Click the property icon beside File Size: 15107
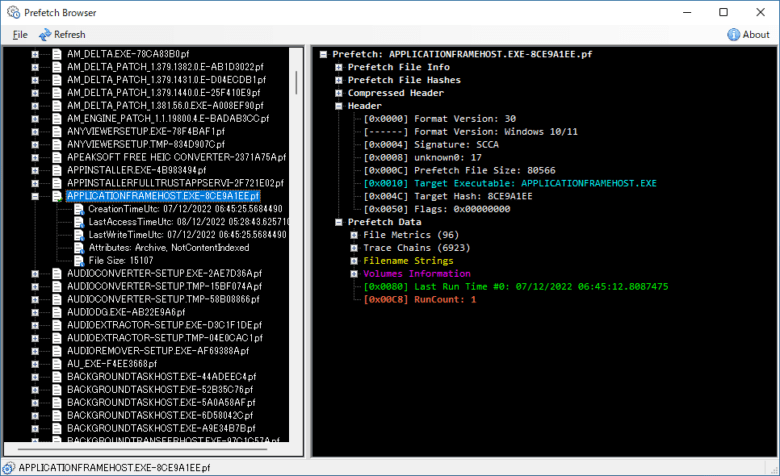 [x=79, y=261]
